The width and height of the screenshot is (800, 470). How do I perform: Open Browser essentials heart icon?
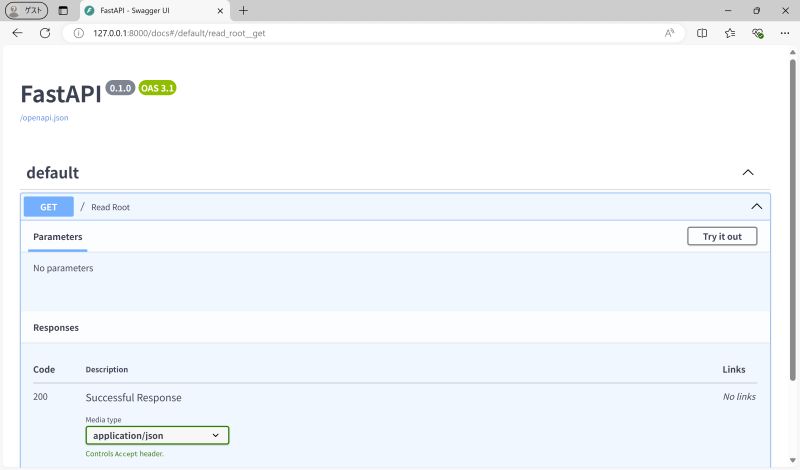point(758,33)
